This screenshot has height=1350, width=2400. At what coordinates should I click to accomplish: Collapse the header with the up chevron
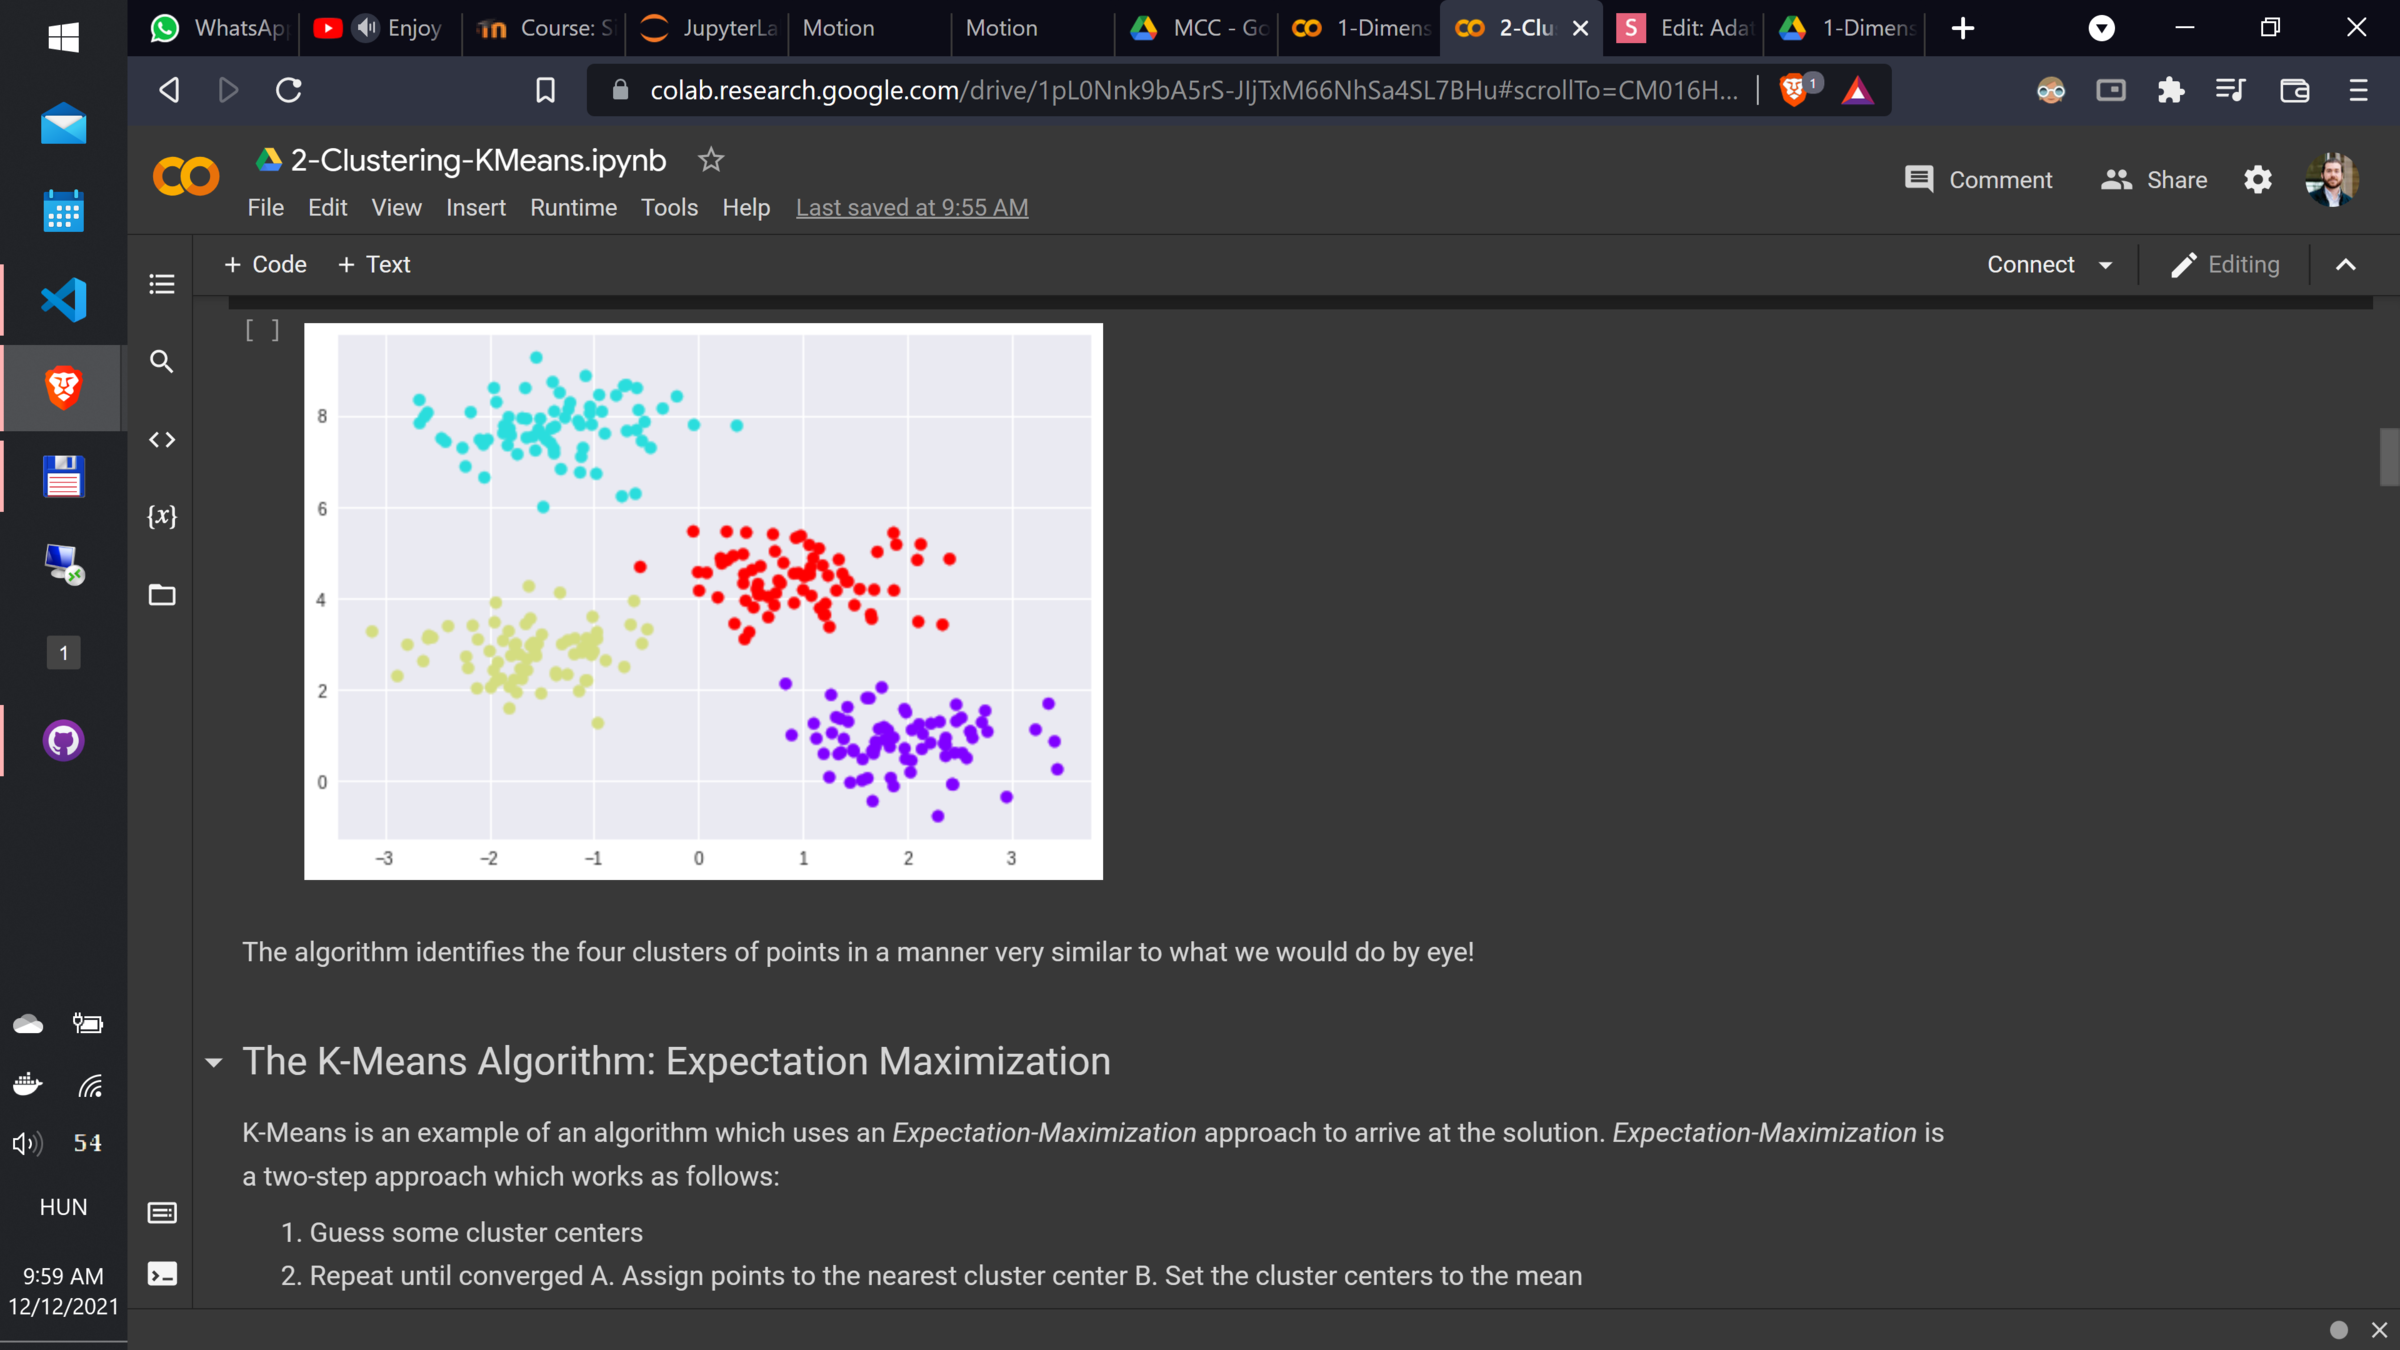point(2345,265)
